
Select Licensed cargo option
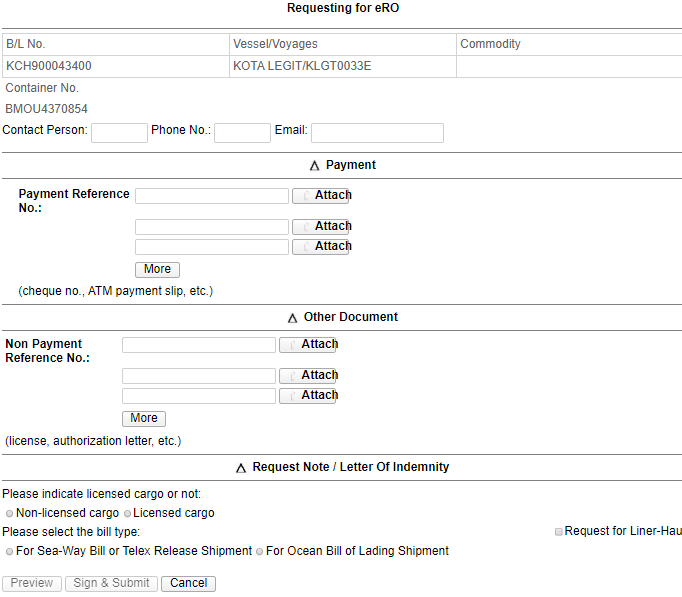[x=127, y=514]
